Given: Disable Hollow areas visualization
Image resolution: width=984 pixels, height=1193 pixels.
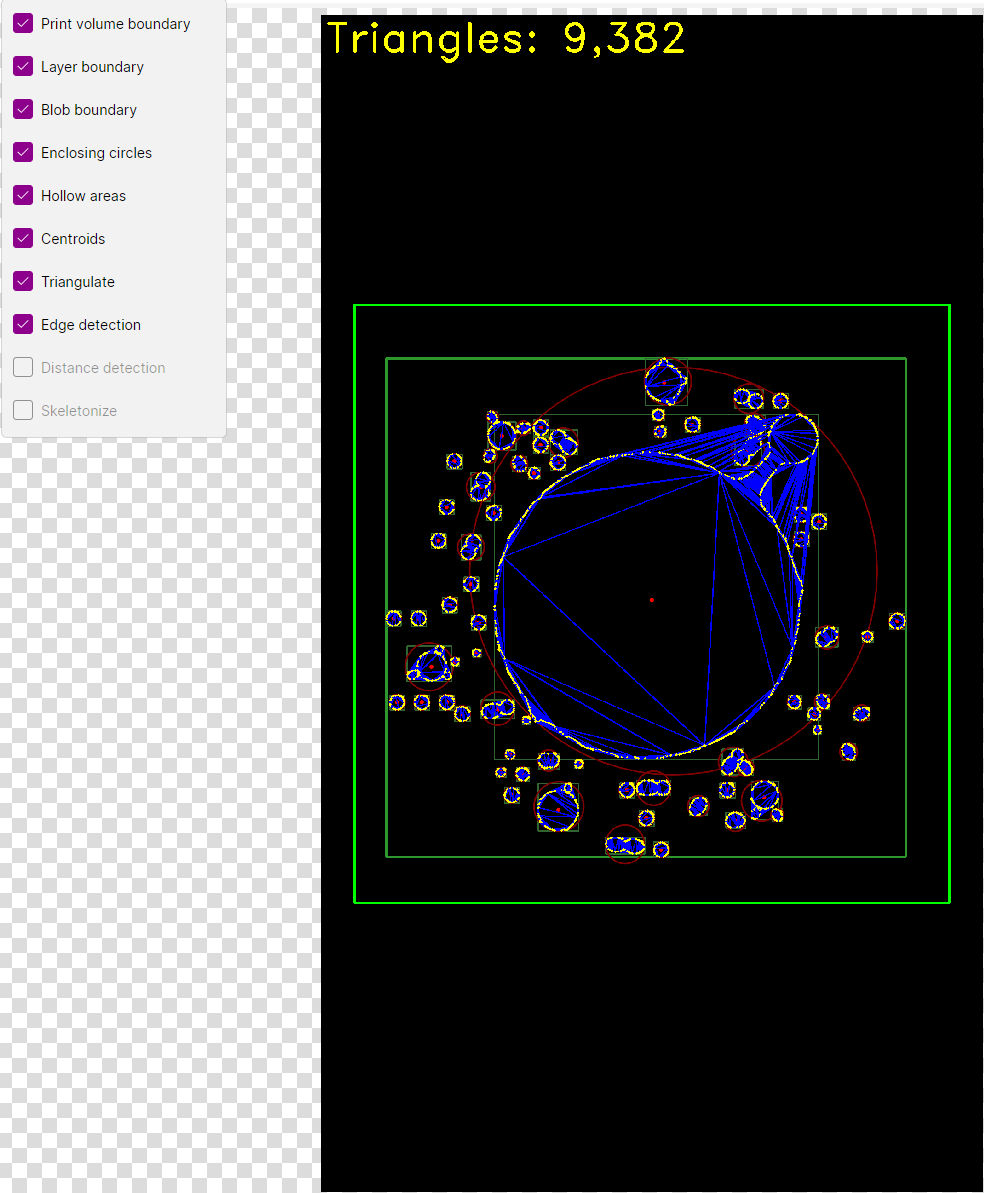Looking at the screenshot, I should [22, 195].
